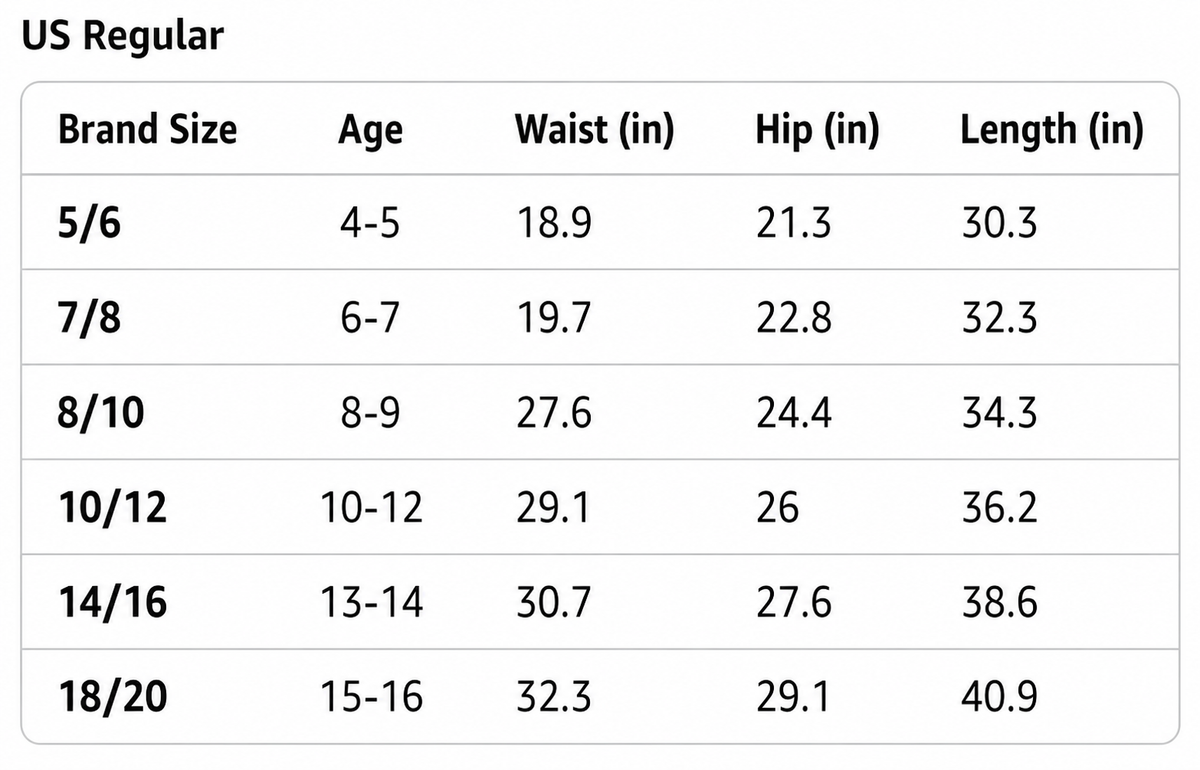Select the 5/6 brand size row

(x=600, y=222)
